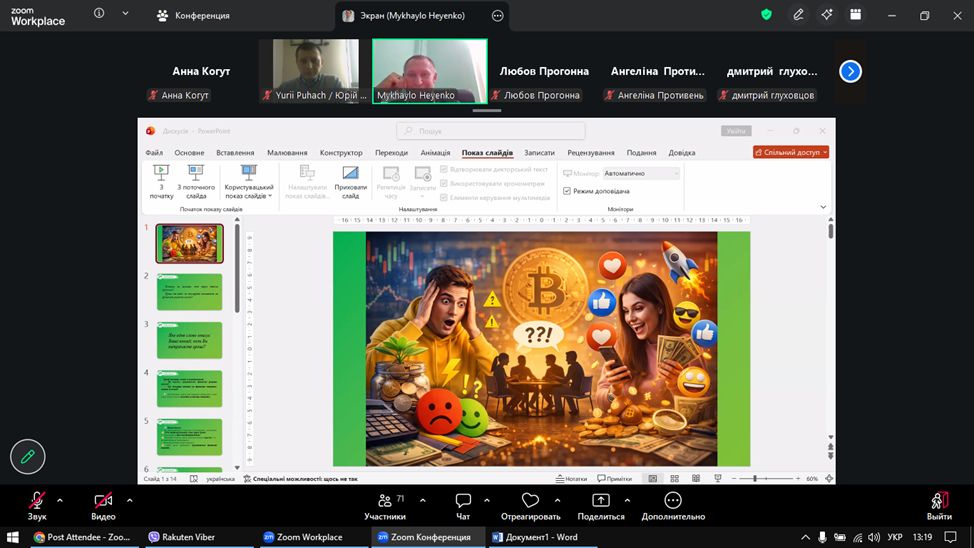
Task: Open the Автоматично monitor dropdown
Action: coord(641,173)
